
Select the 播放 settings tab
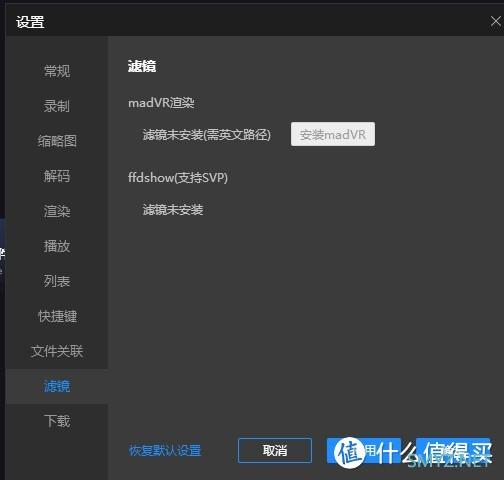(57, 246)
